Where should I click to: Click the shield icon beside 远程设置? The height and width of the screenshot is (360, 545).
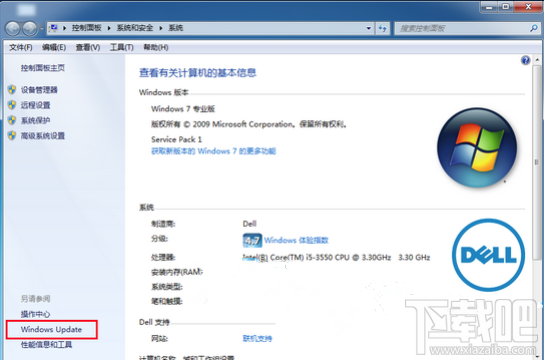(12, 105)
